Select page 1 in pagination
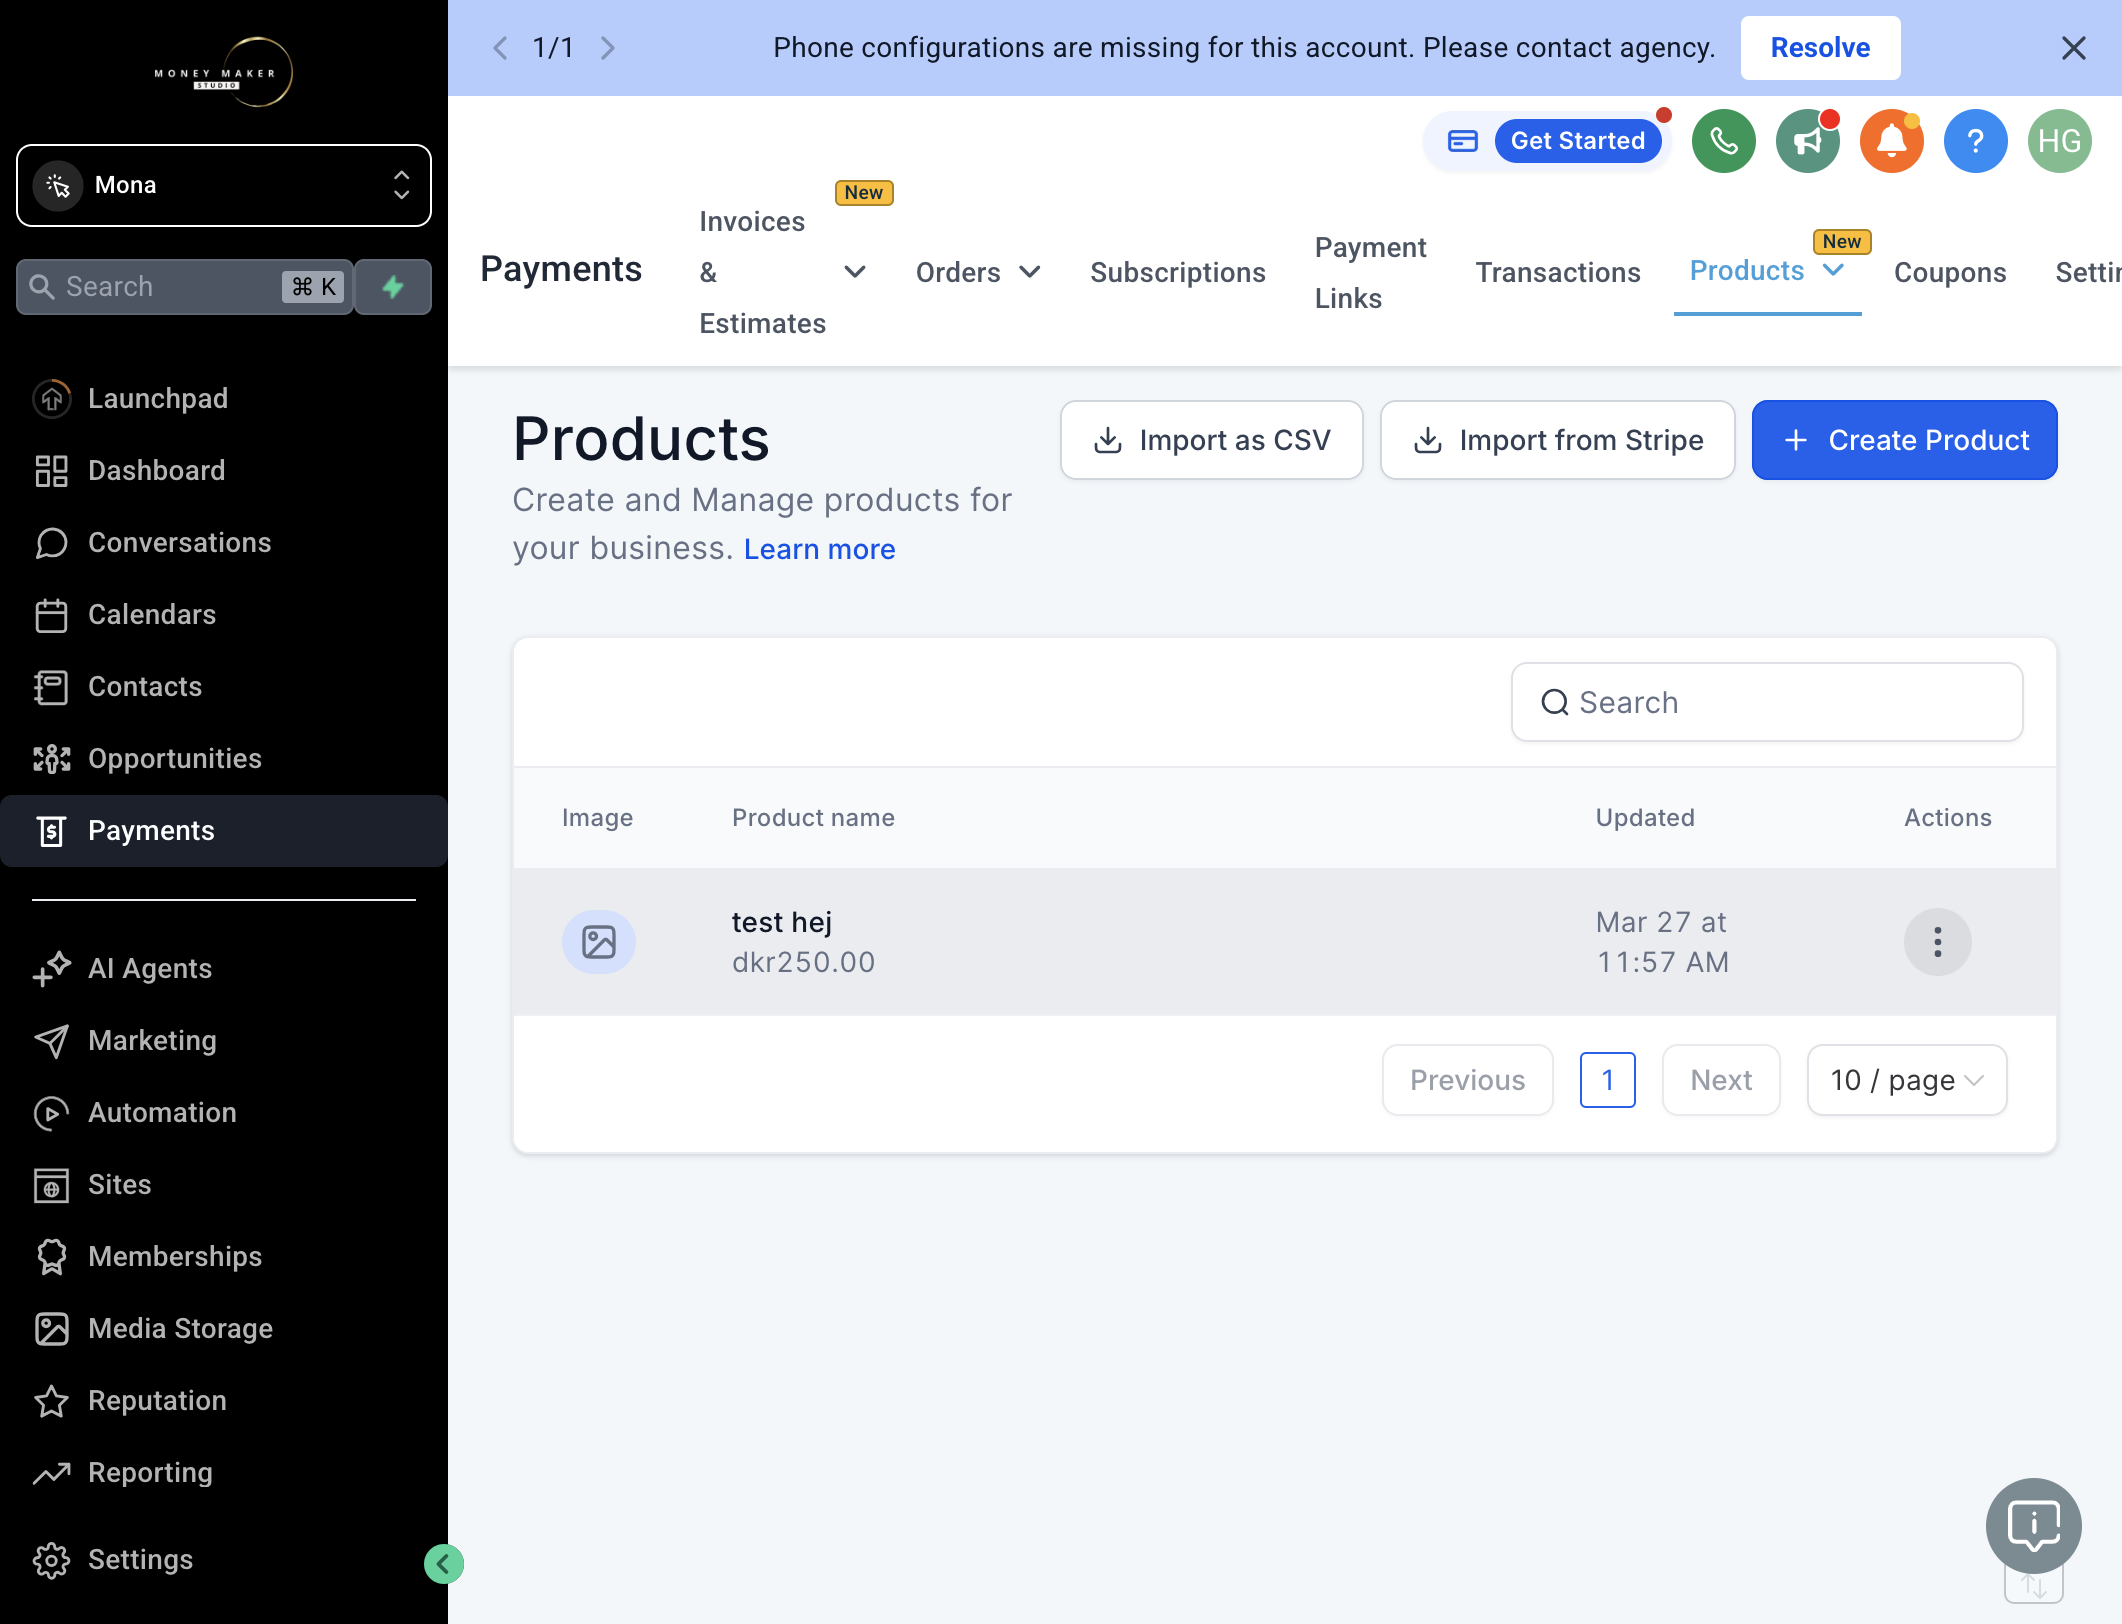The width and height of the screenshot is (2122, 1624). click(1607, 1080)
